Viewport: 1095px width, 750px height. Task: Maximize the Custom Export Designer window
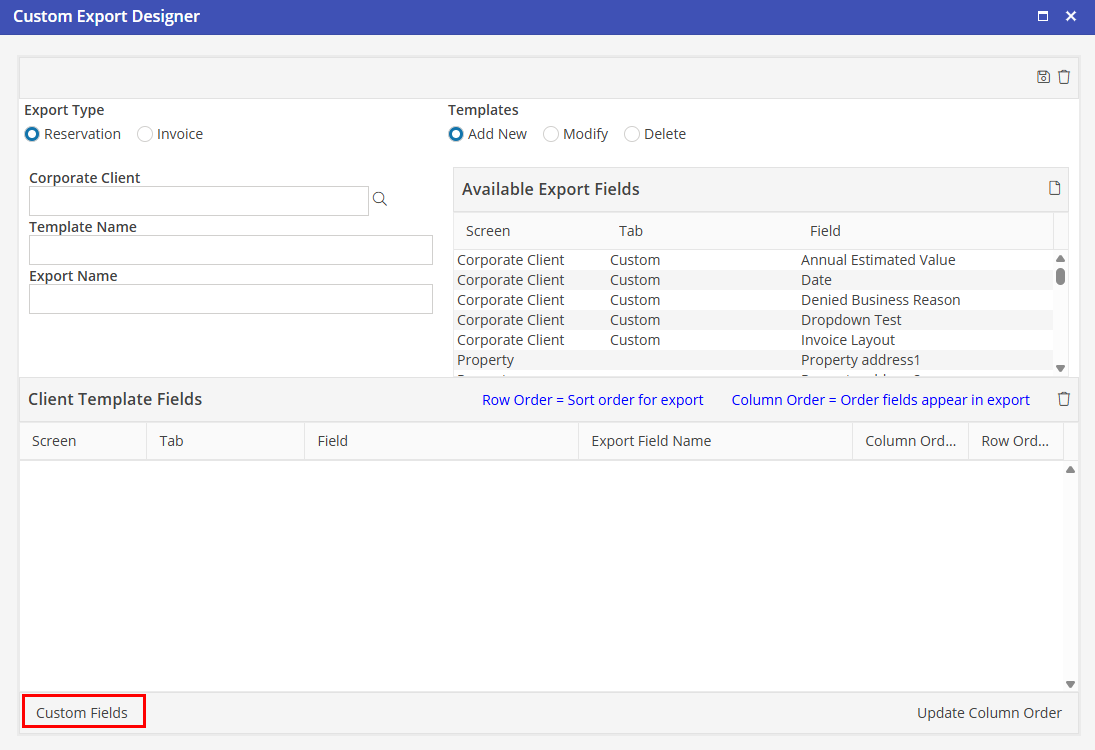click(x=1043, y=17)
